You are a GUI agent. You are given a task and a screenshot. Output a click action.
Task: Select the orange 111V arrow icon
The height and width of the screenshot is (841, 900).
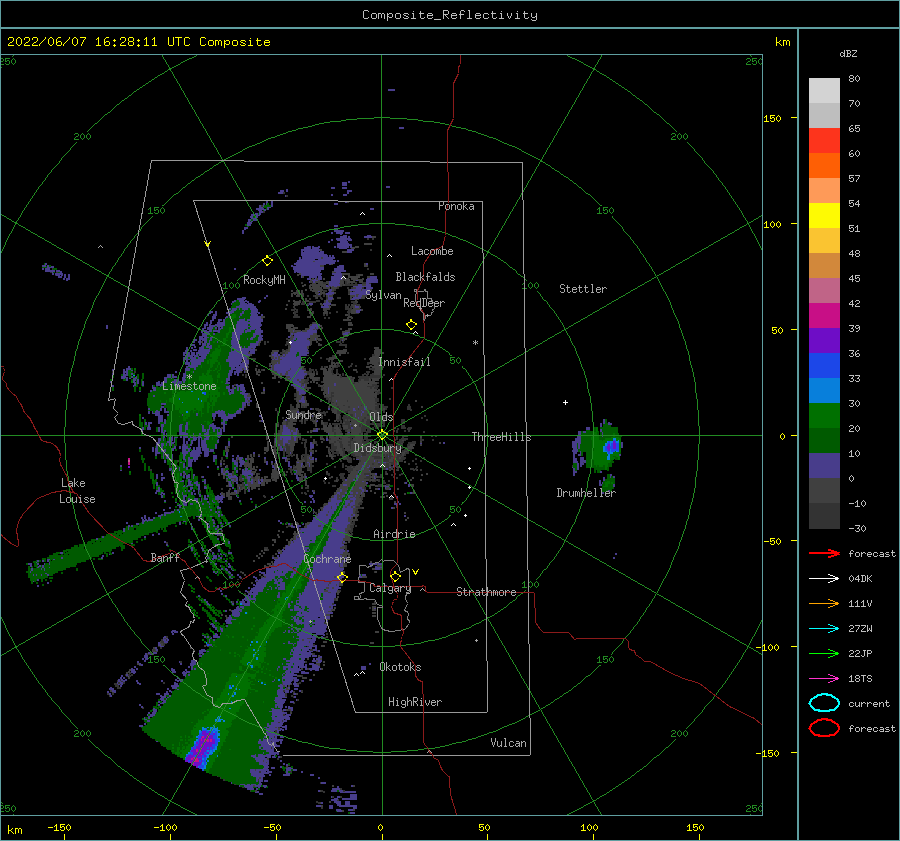point(824,603)
